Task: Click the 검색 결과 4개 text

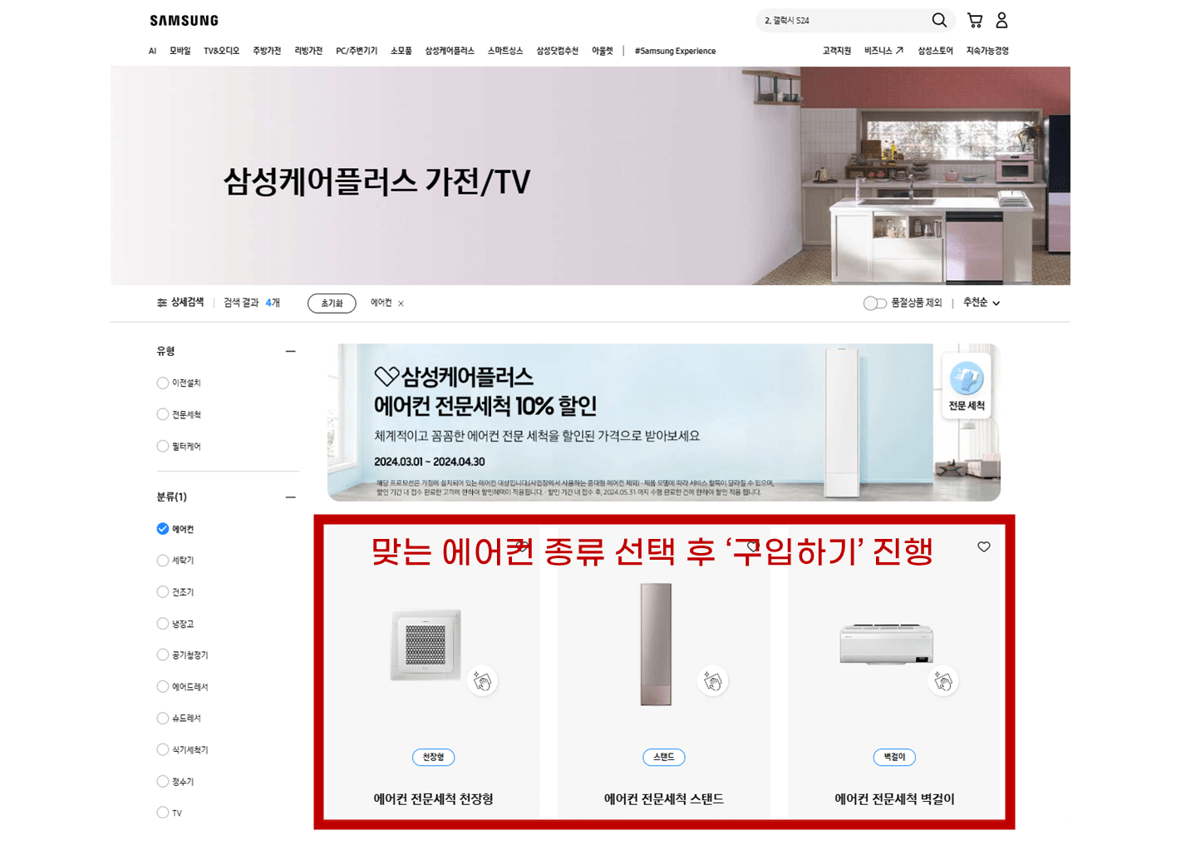Action: (252, 303)
